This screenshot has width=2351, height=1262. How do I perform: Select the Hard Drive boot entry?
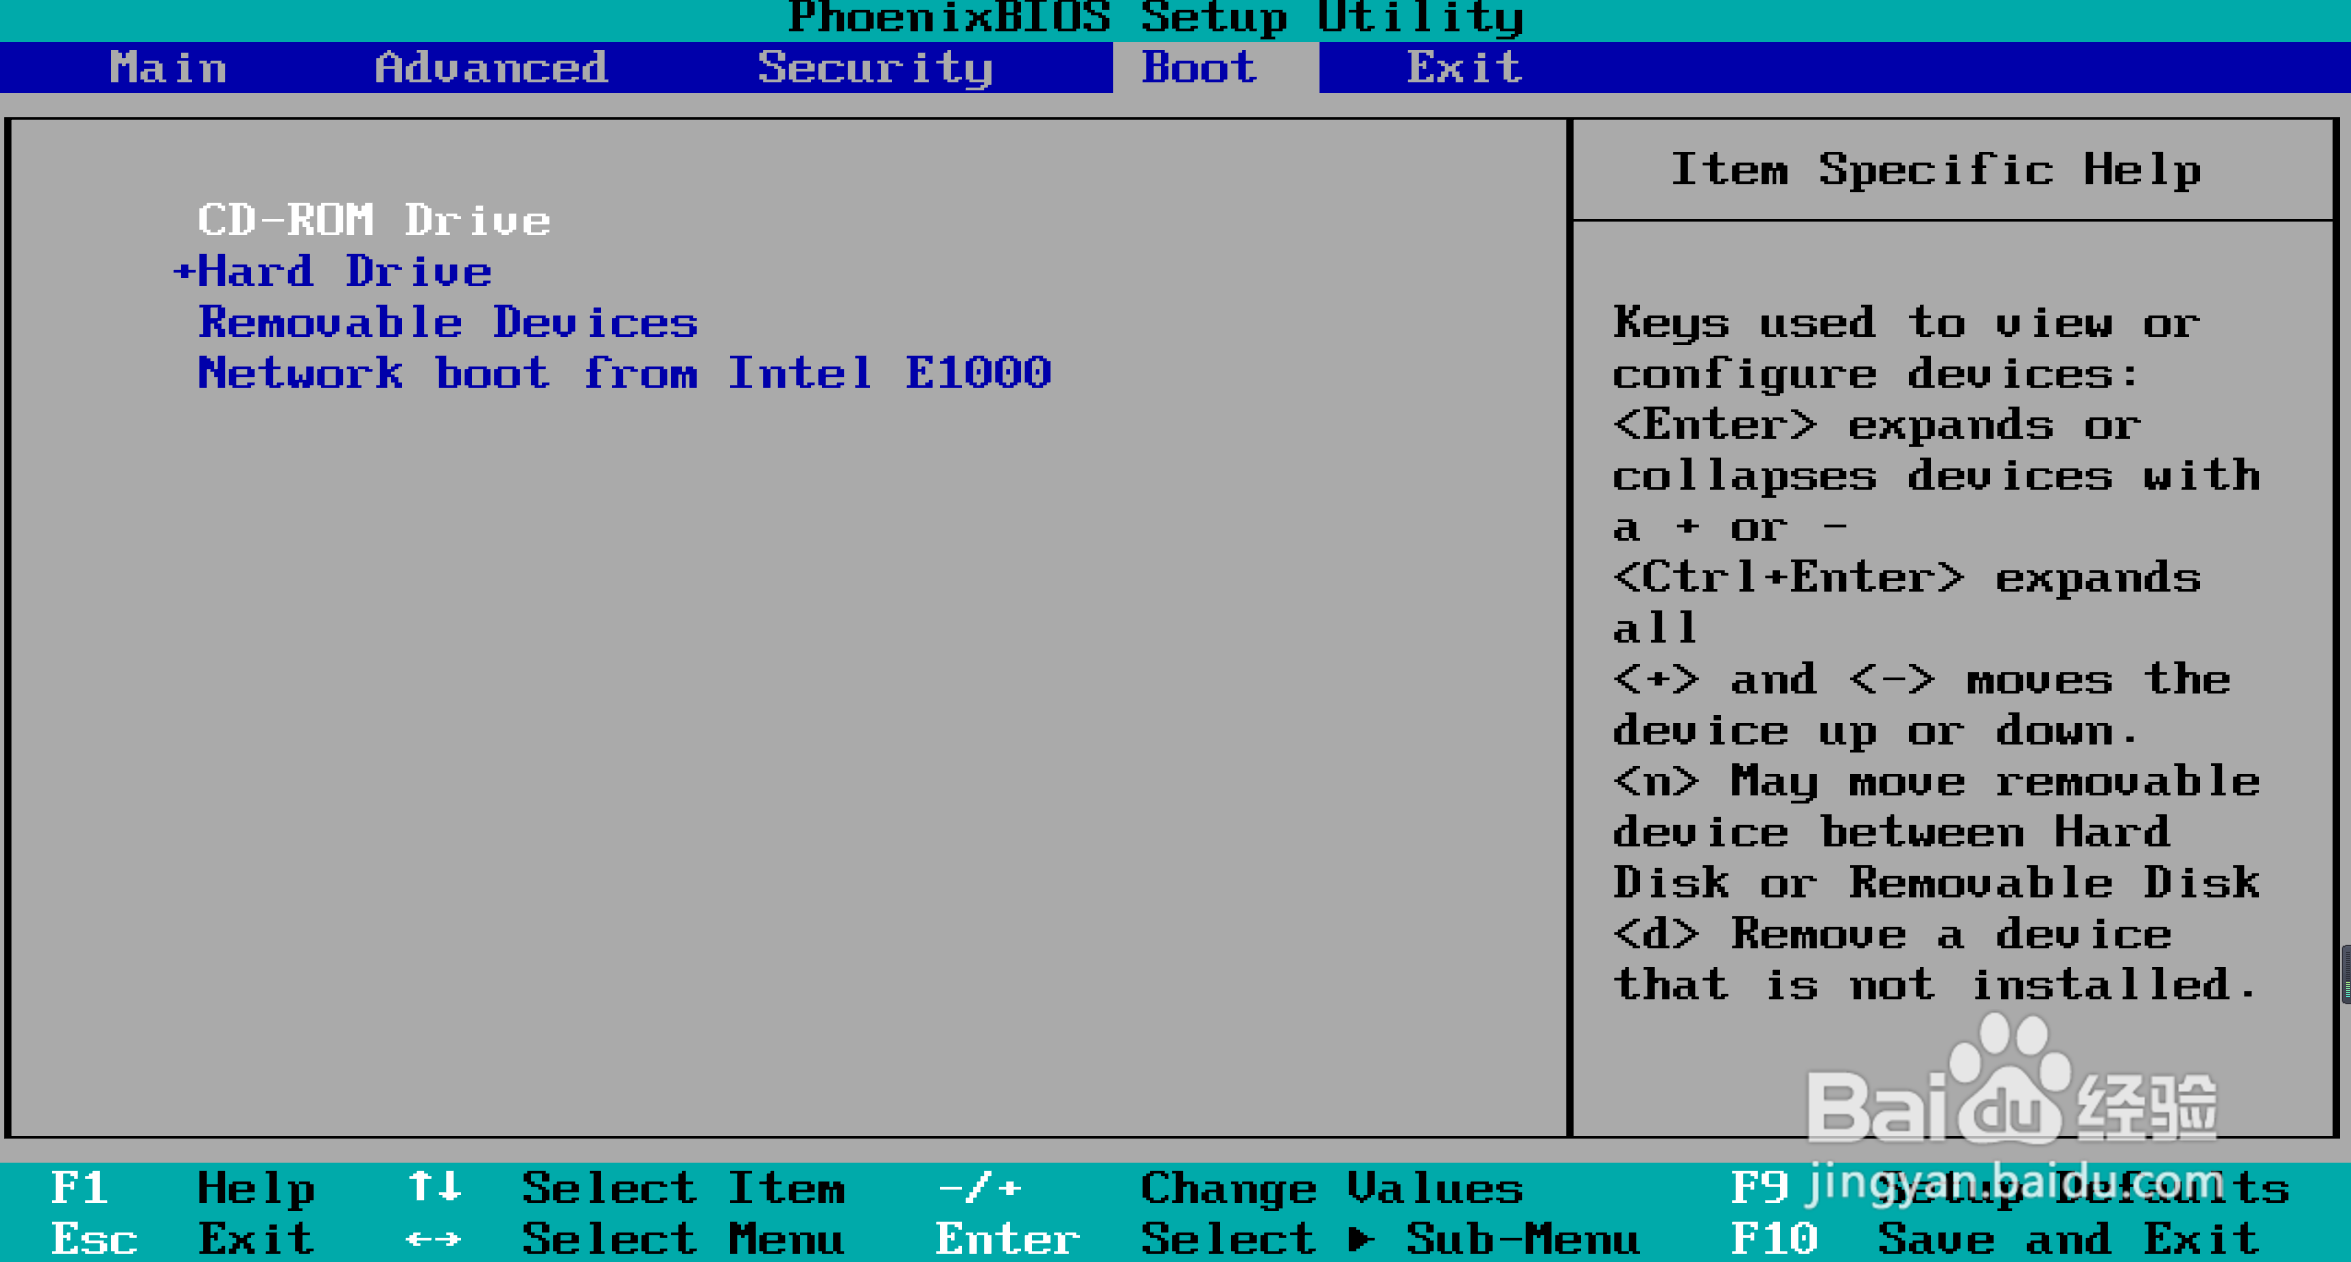[x=345, y=272]
